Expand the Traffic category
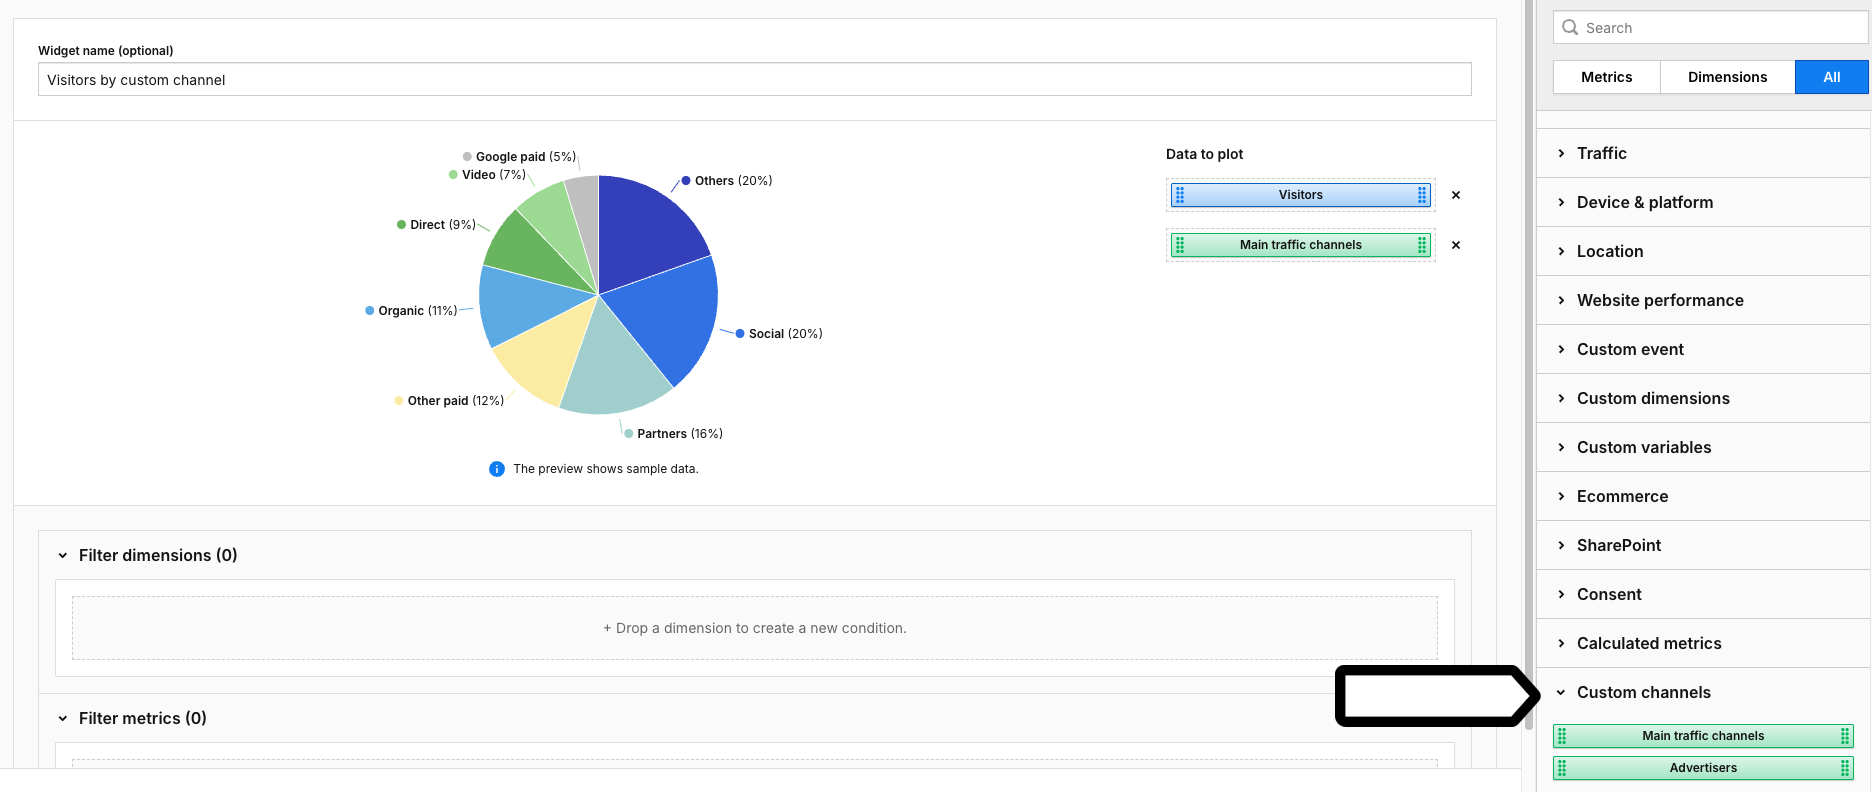1872x792 pixels. [x=1602, y=153]
